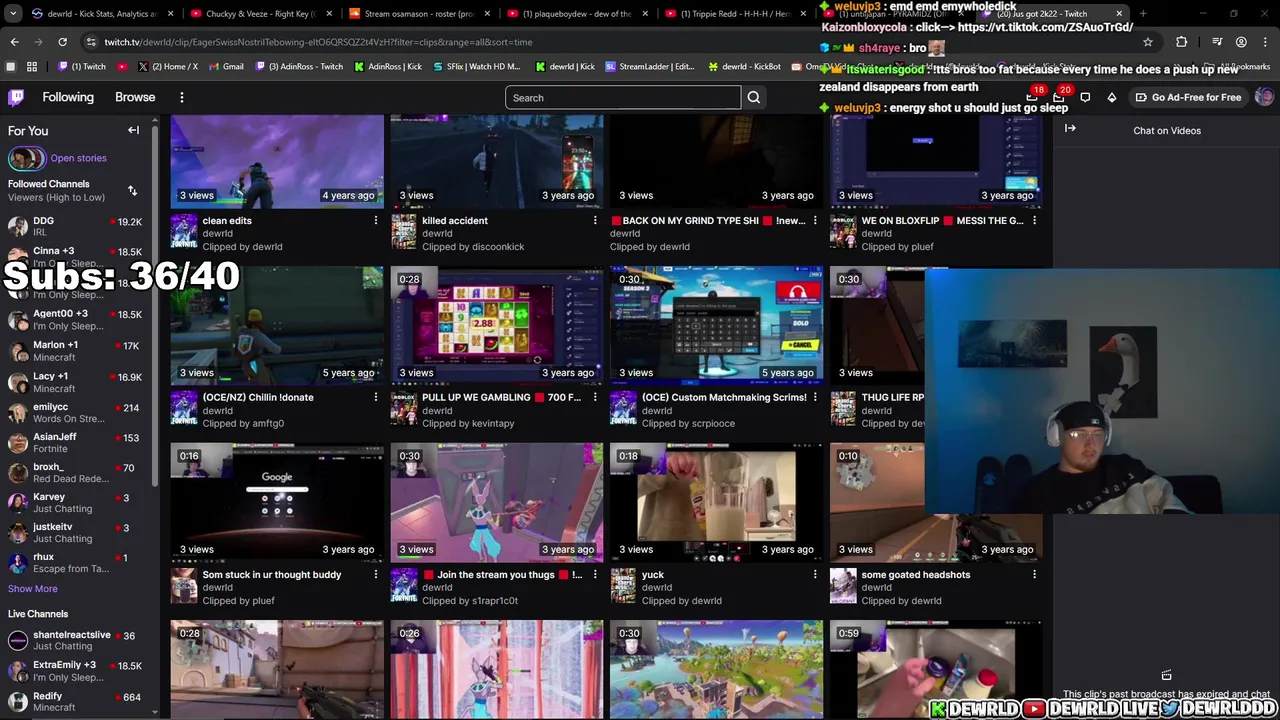The image size is (1280, 720).
Task: Open options for the 'killed accident' clip
Action: point(595,220)
